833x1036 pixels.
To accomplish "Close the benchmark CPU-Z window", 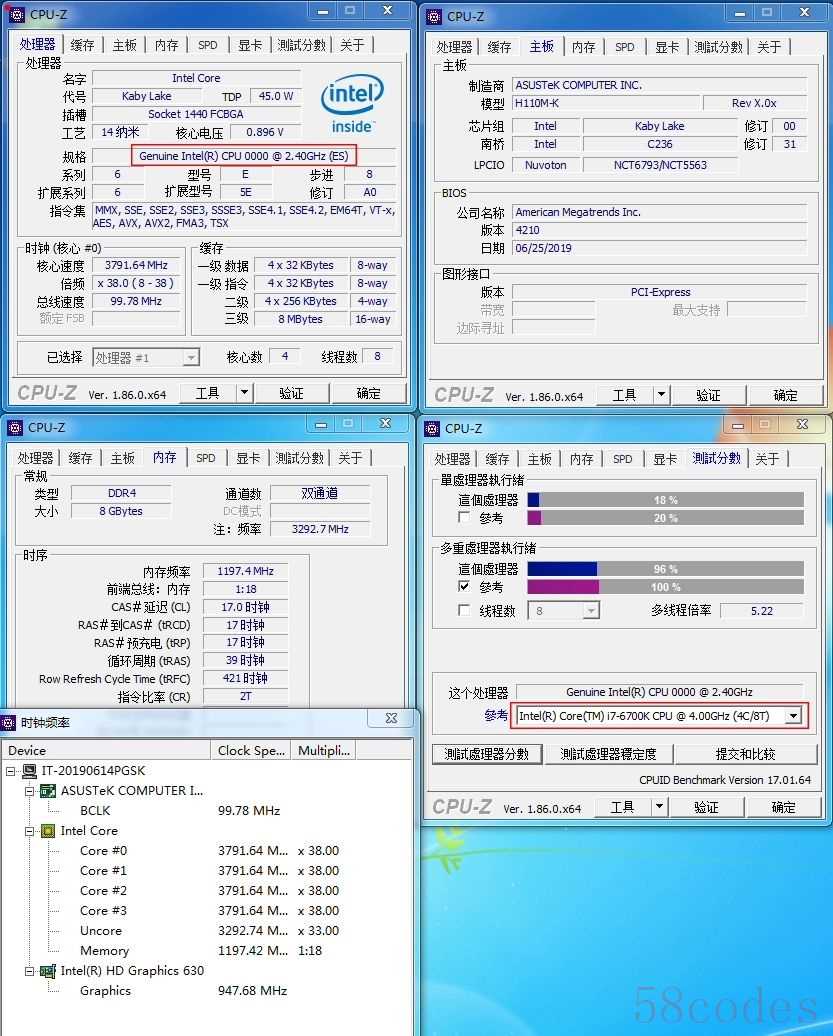I will (x=802, y=424).
